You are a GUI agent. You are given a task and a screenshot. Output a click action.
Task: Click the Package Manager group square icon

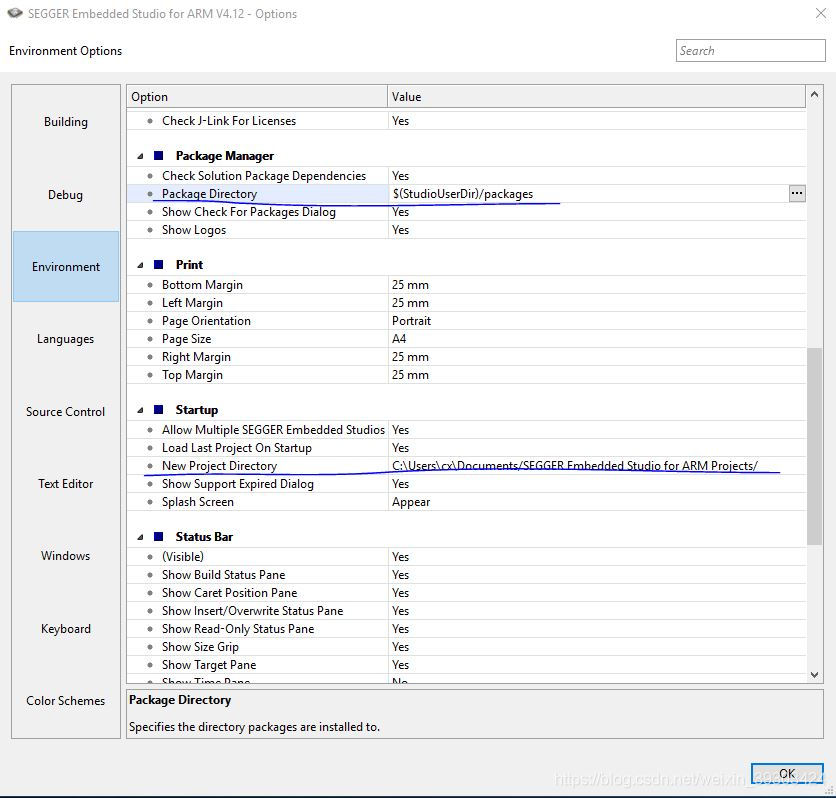(x=158, y=156)
